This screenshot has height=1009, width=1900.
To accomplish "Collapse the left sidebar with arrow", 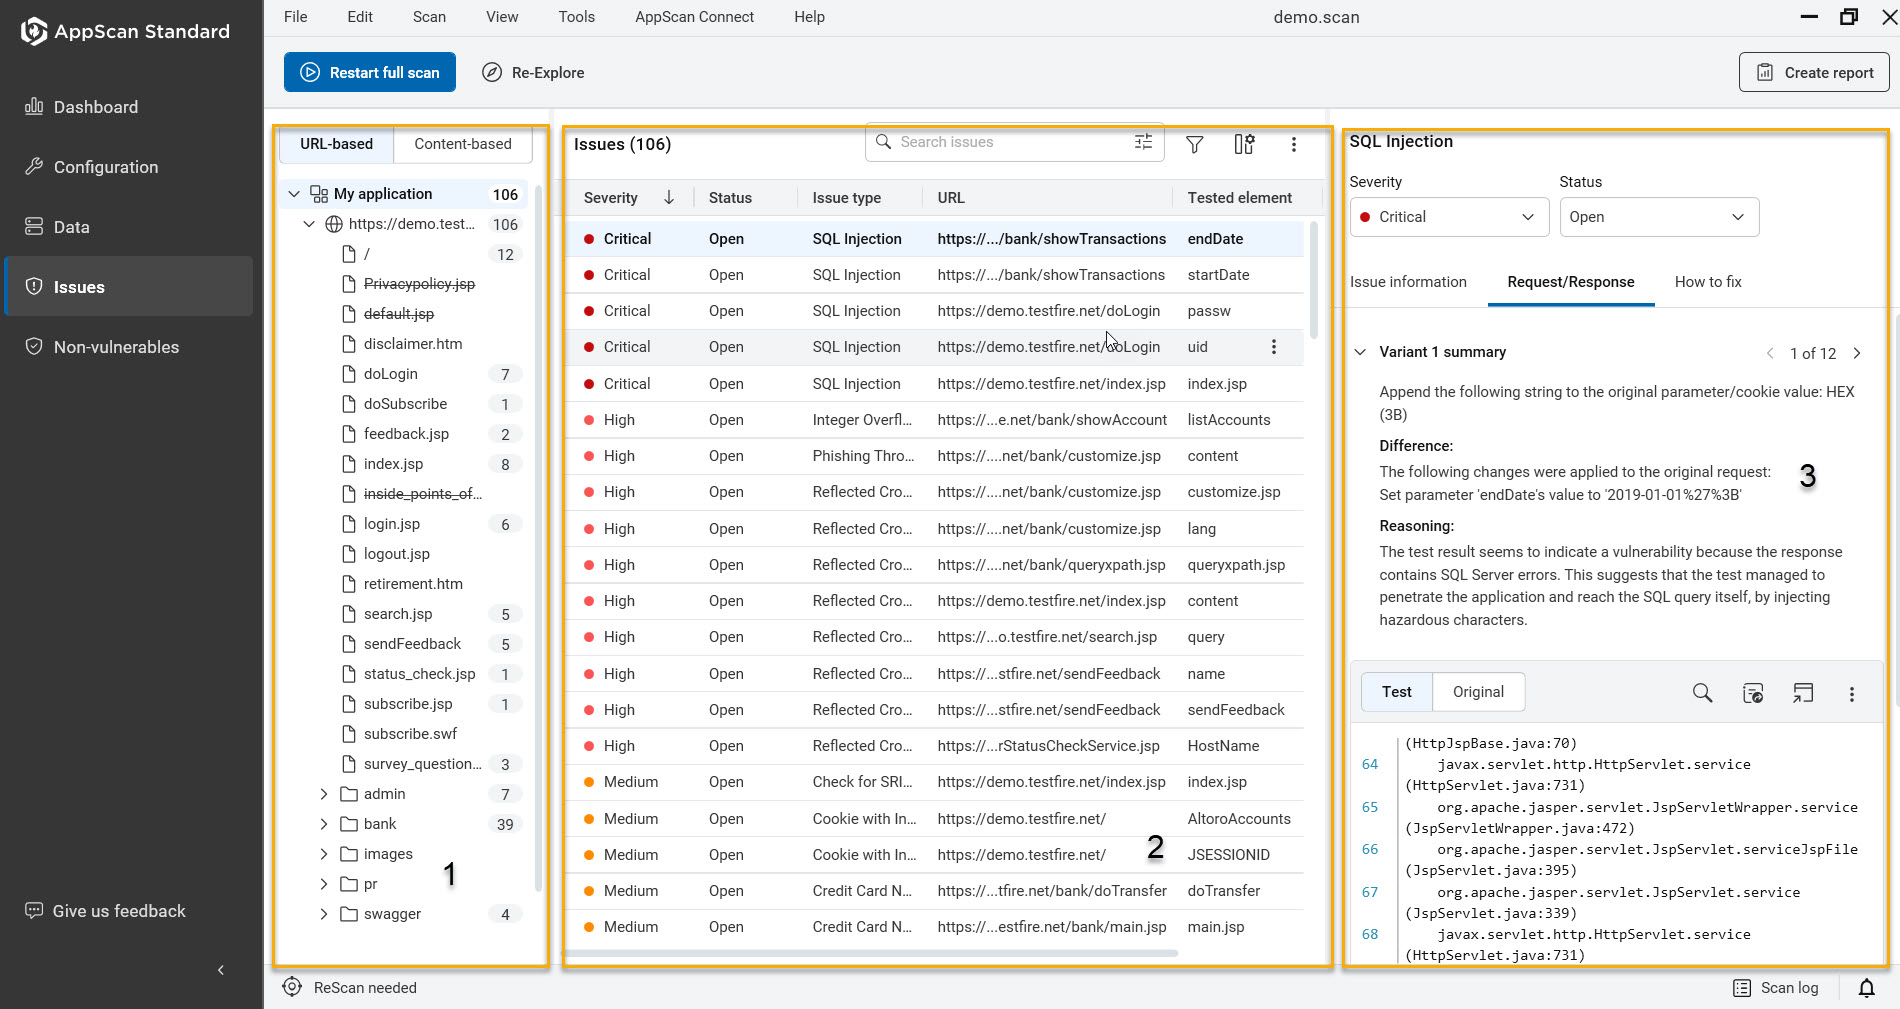I will (x=221, y=970).
